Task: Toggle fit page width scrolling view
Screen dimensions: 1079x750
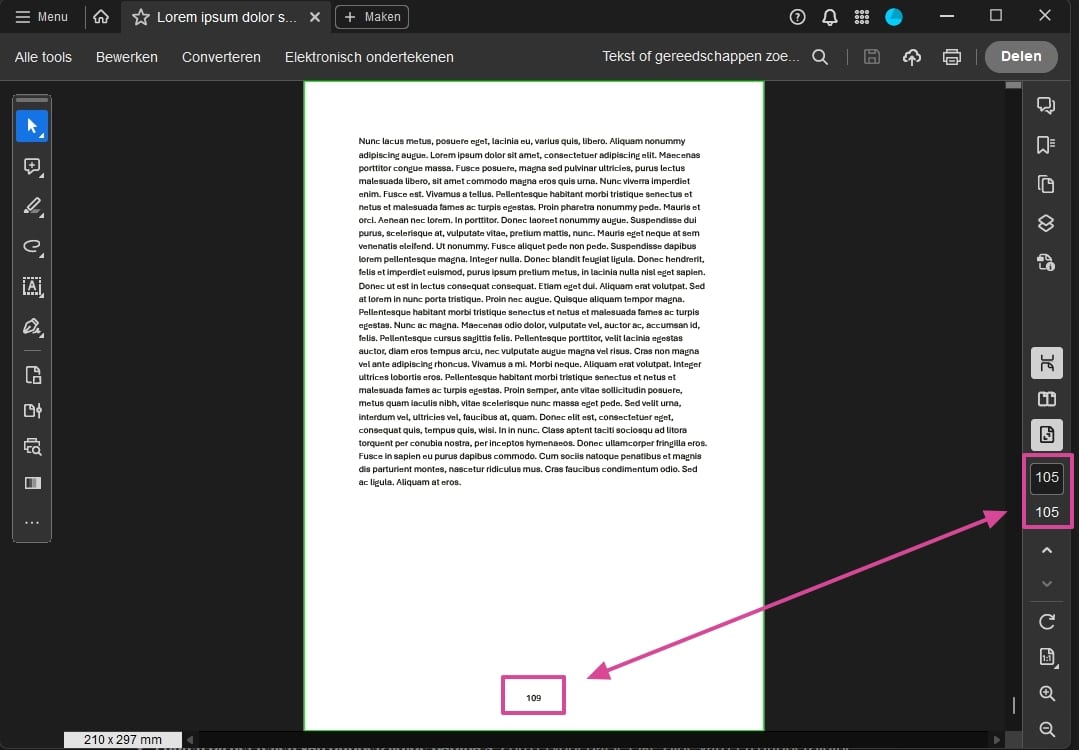Action: 1047,363
